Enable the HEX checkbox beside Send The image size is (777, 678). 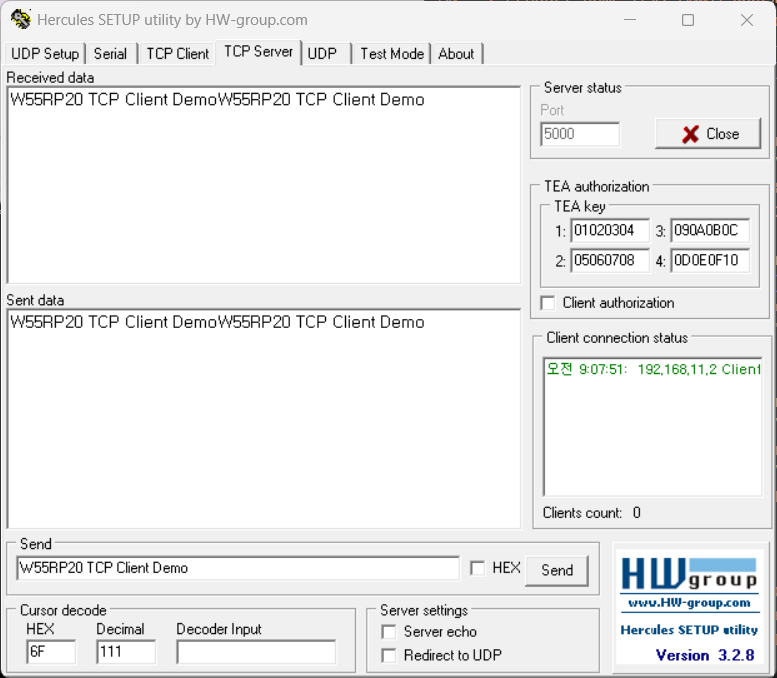click(x=478, y=568)
